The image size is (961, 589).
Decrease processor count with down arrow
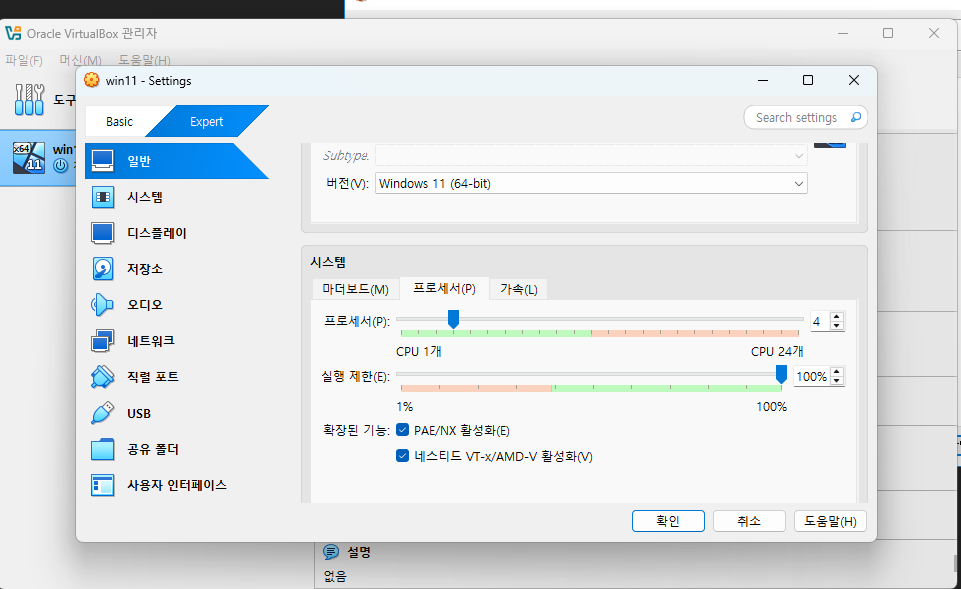[837, 325]
